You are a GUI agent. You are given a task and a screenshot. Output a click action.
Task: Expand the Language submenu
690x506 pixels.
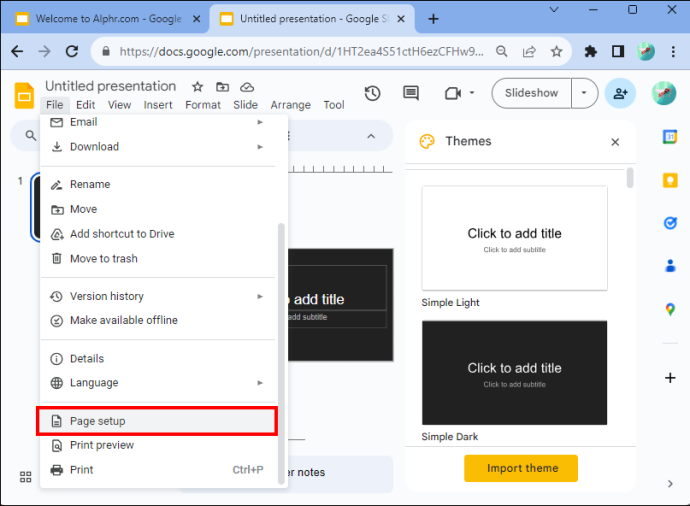159,383
